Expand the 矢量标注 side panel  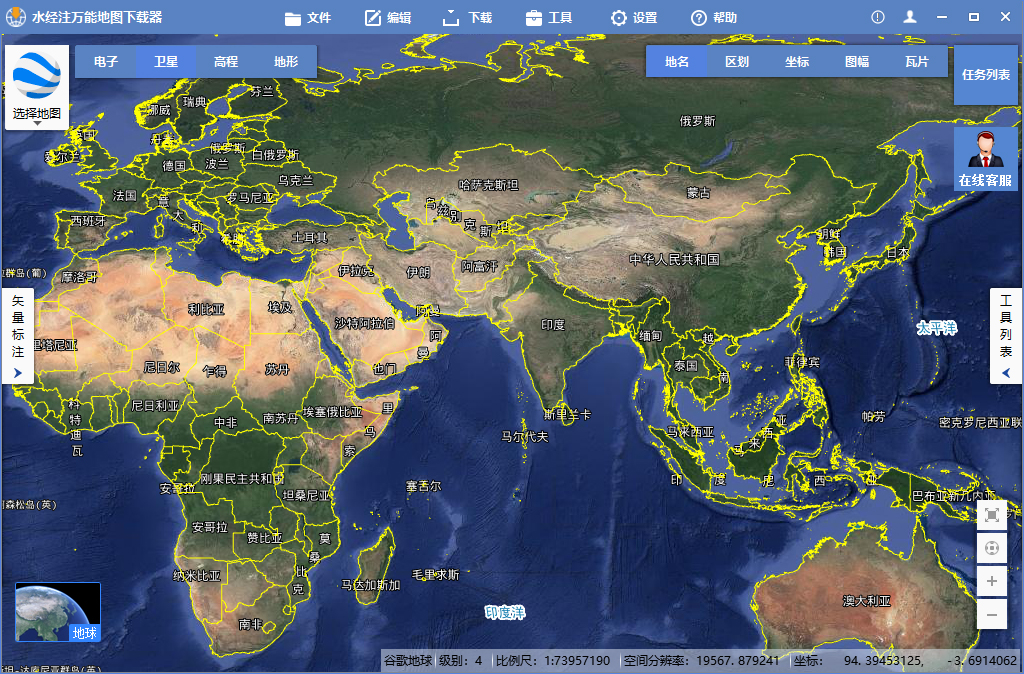(18, 336)
